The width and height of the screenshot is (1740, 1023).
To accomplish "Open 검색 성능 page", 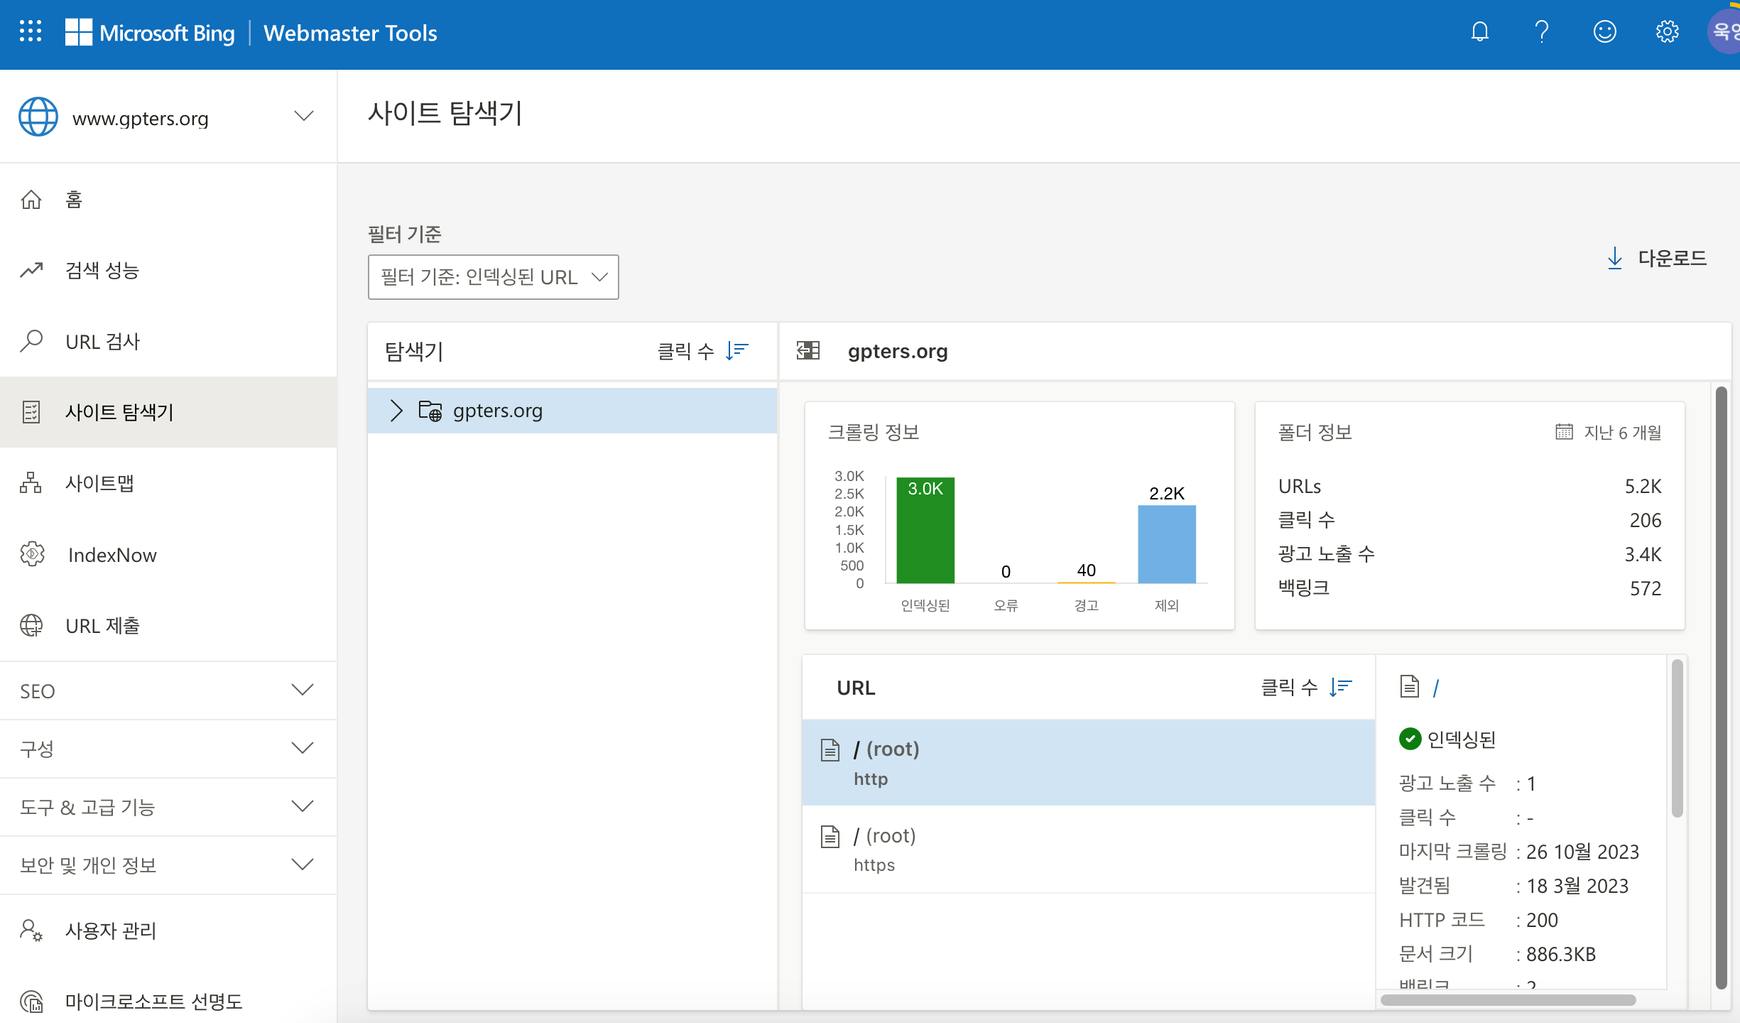I will (168, 270).
